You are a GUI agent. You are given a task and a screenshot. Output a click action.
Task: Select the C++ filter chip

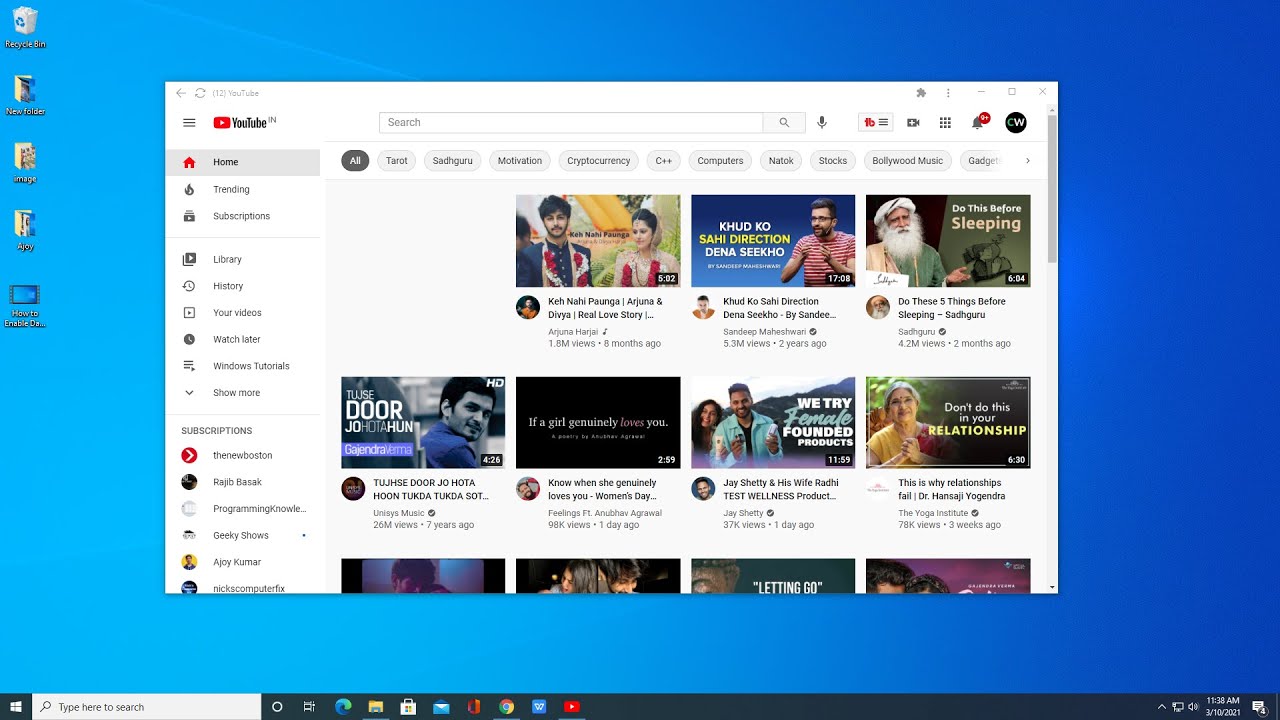(664, 161)
